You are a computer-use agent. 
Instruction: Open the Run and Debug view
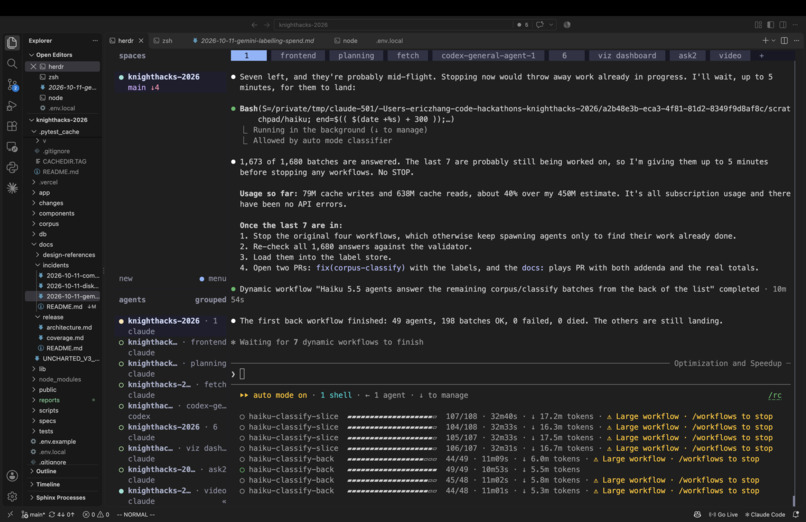click(12, 106)
